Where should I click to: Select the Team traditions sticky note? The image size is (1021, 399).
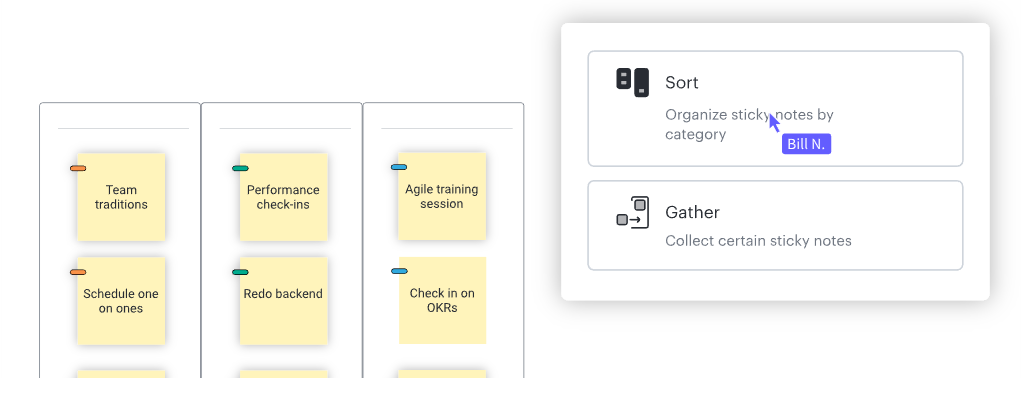(121, 197)
